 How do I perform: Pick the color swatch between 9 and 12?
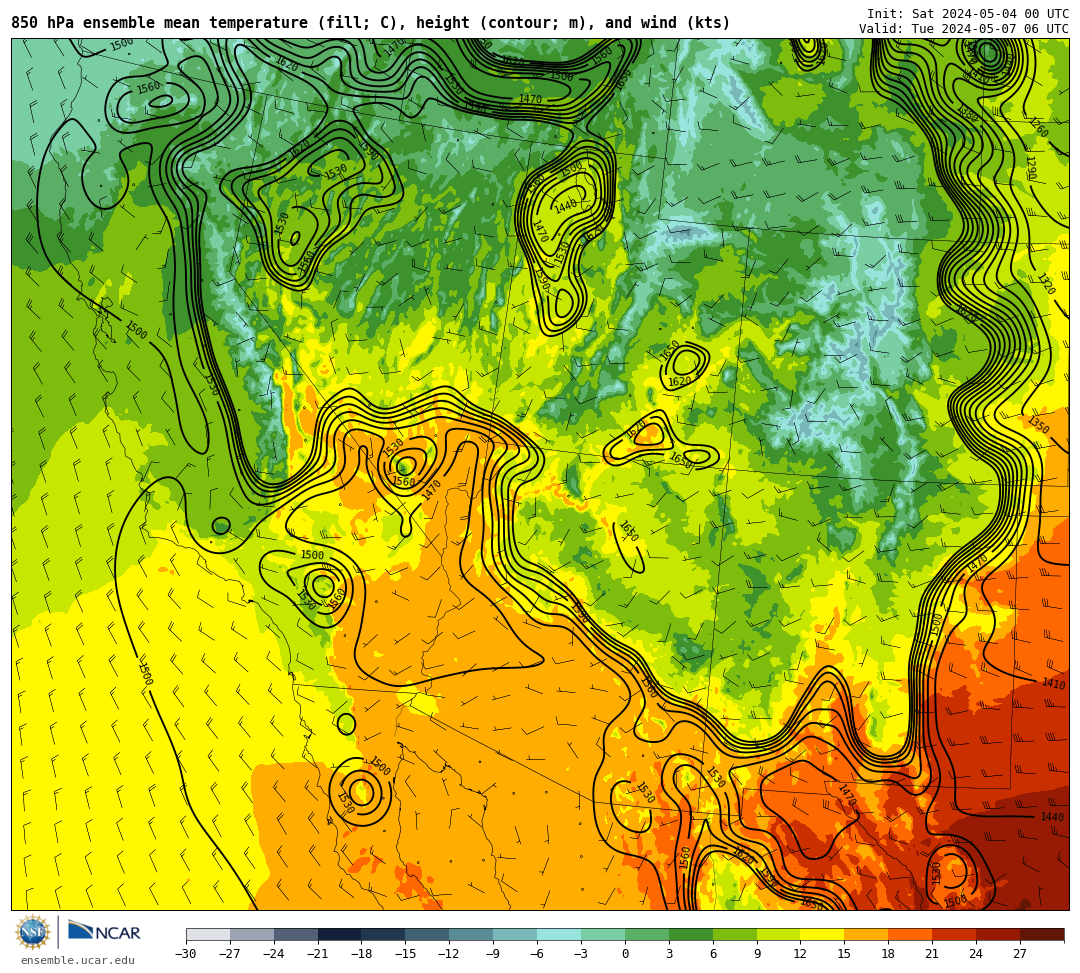tap(778, 934)
